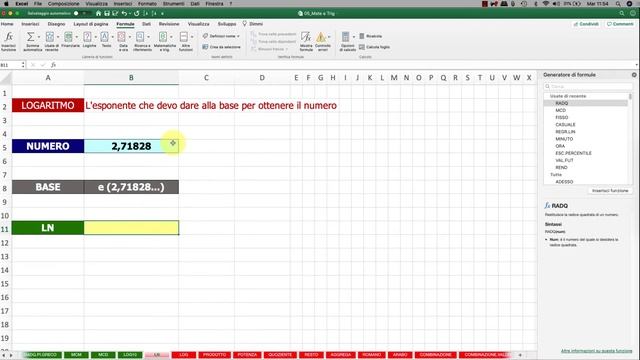Open the Finestra menu in the menu bar

click(214, 4)
